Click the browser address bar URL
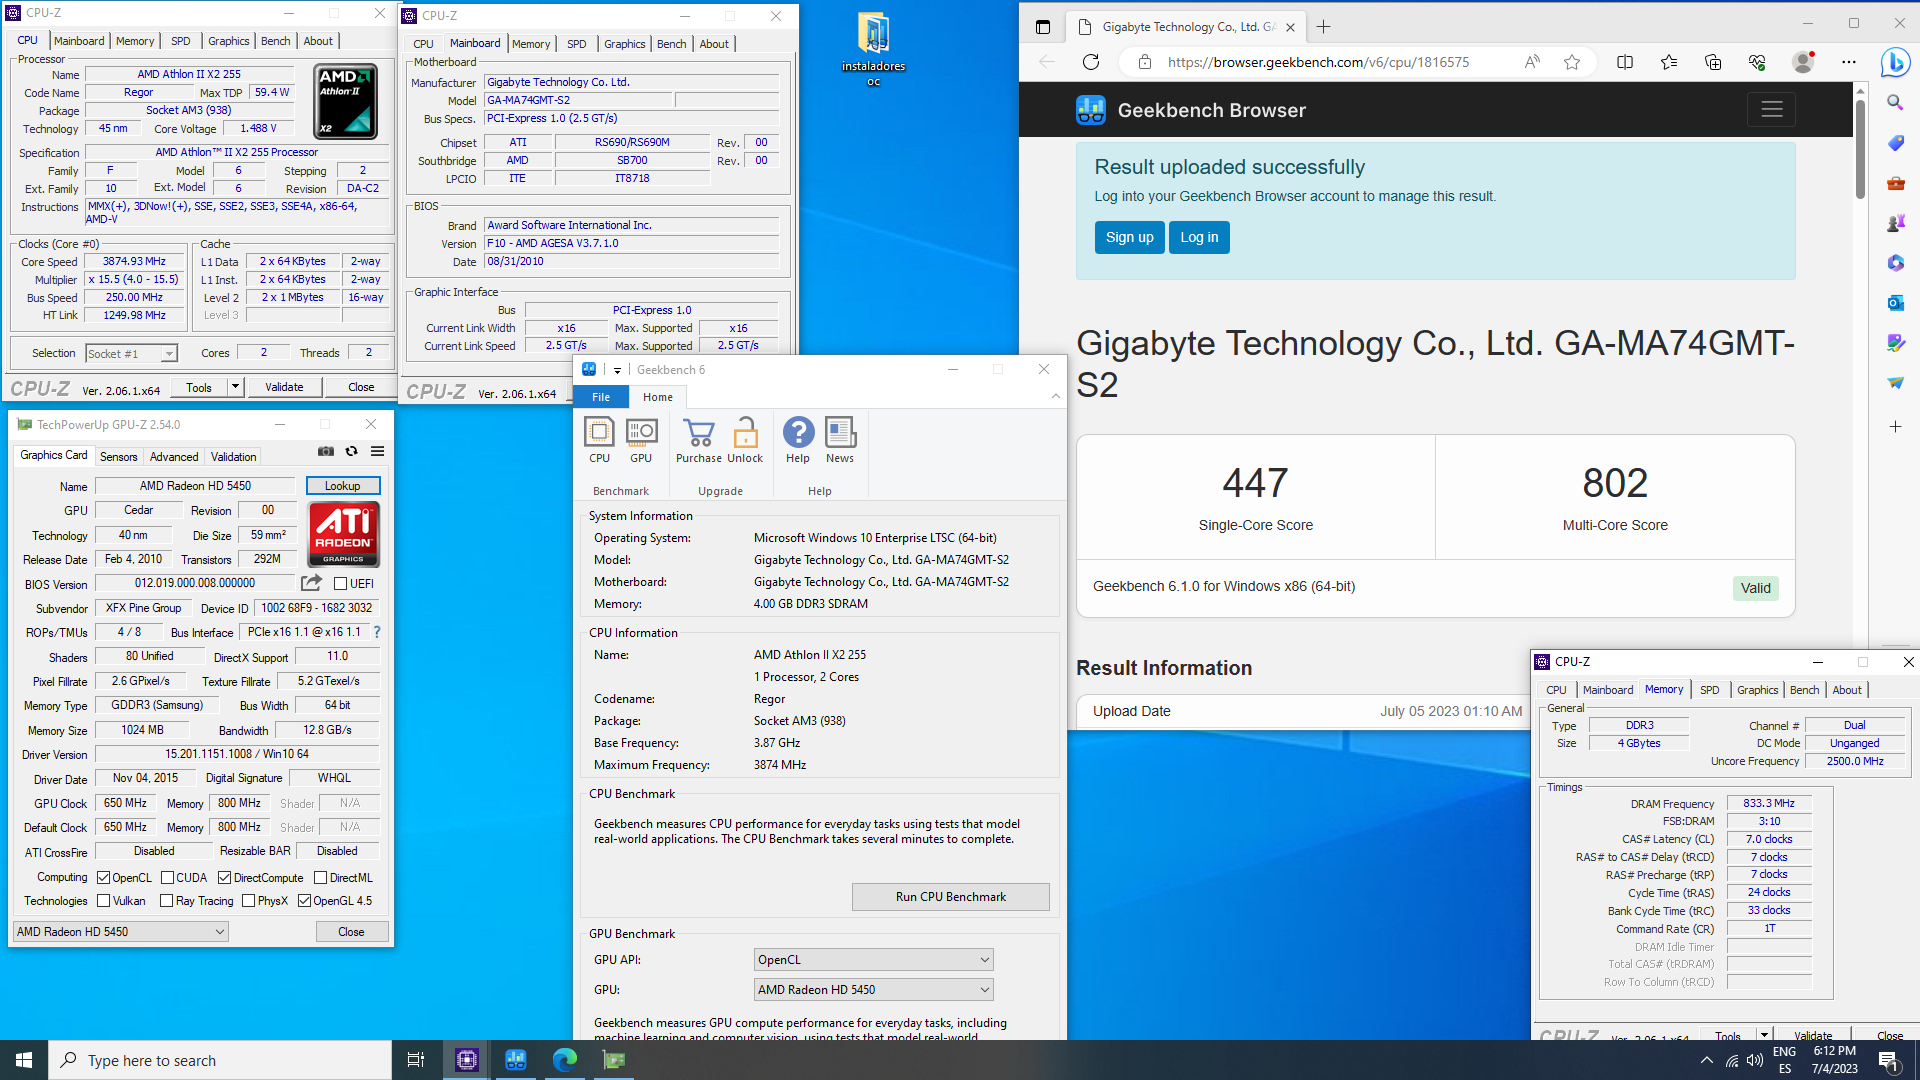 1318,62
